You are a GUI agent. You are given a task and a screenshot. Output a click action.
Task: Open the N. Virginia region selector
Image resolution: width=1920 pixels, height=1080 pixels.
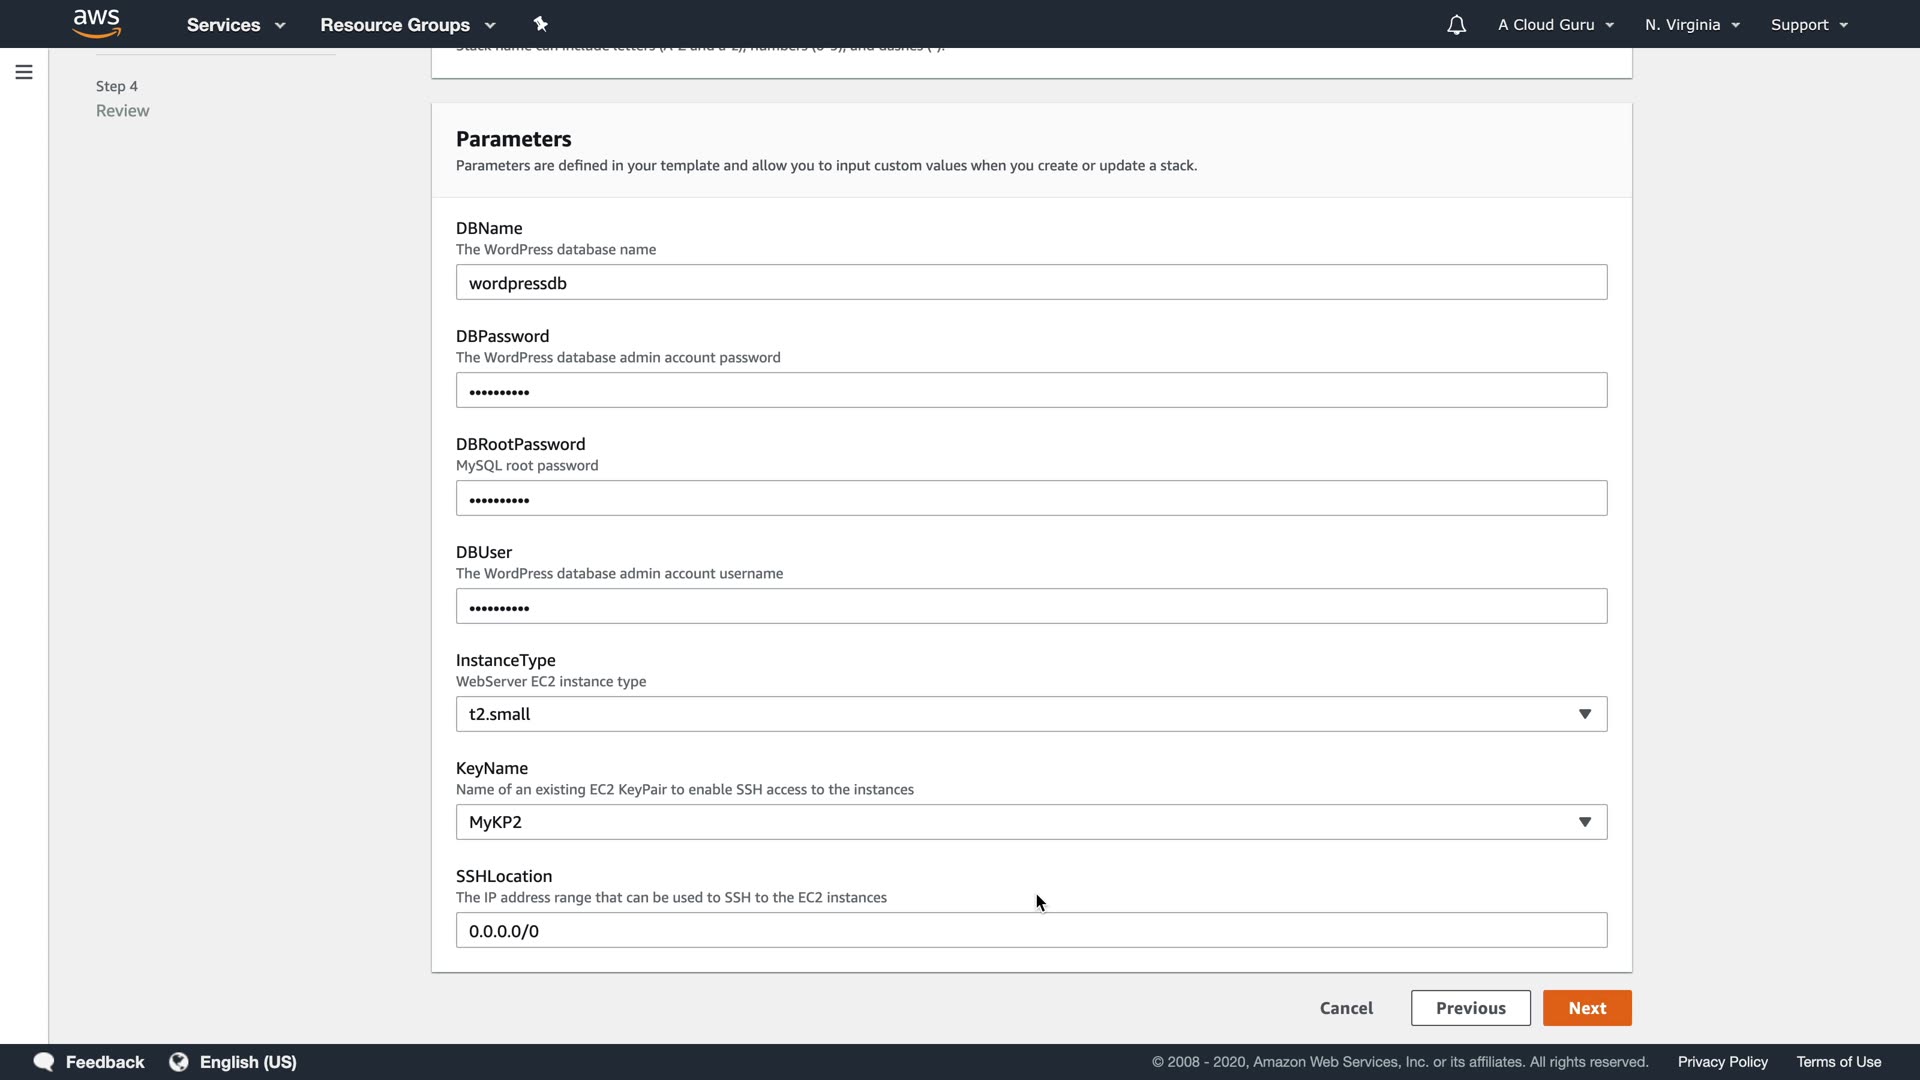[x=1692, y=25]
